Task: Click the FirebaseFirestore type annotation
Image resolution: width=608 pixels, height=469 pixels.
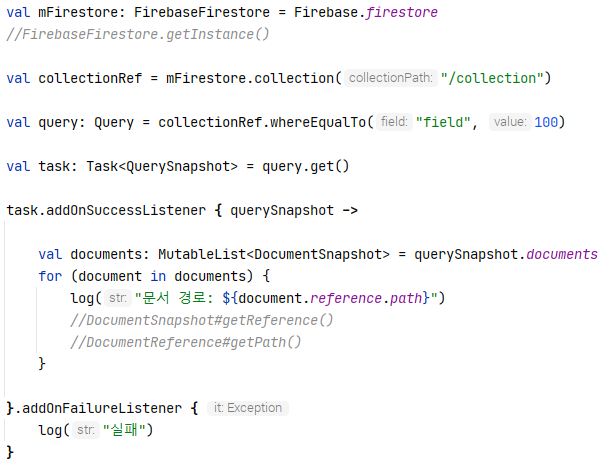Action: pyautogui.click(x=202, y=12)
